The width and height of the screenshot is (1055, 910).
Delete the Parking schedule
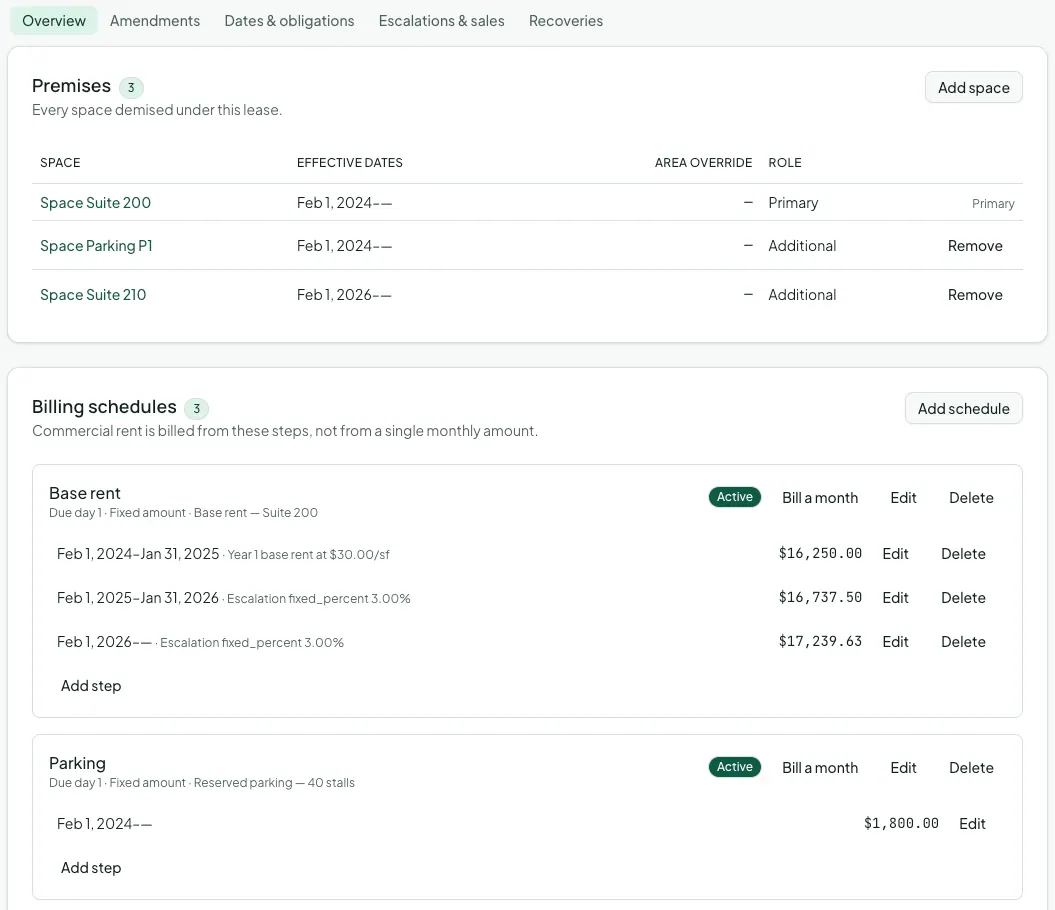coord(971,767)
